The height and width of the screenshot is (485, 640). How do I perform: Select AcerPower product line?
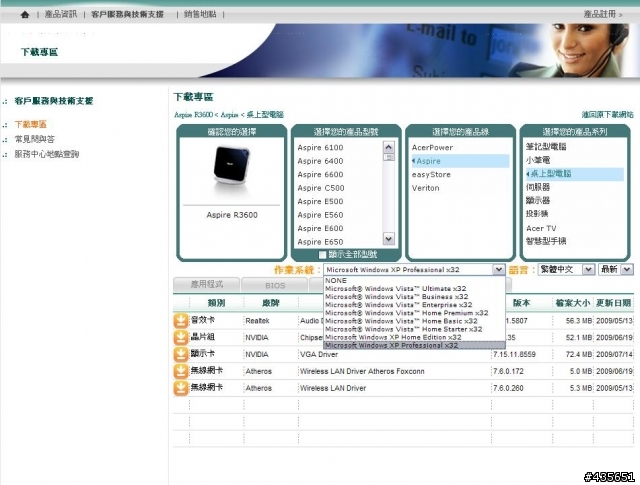point(432,148)
